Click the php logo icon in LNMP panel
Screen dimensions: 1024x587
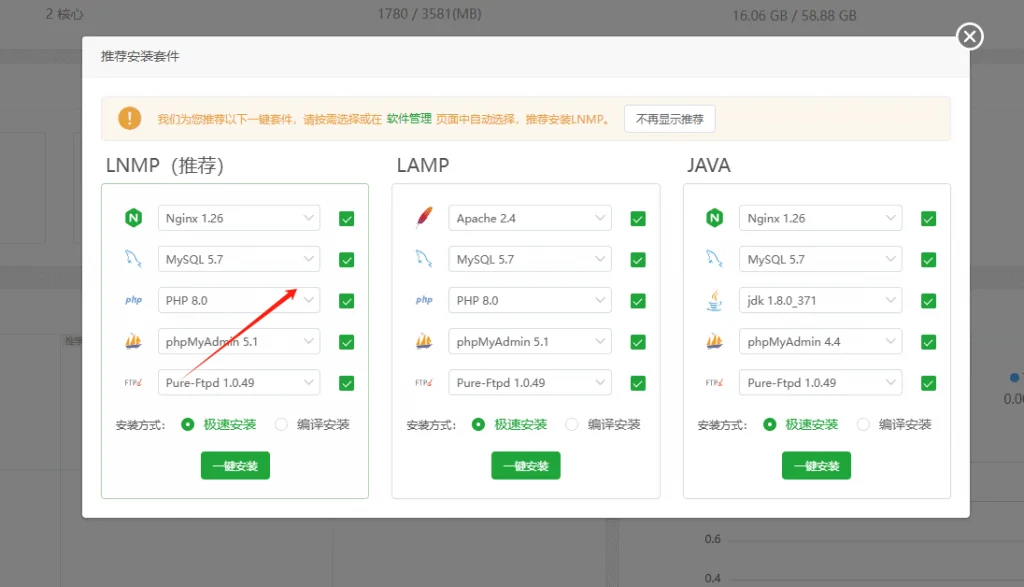coord(133,300)
